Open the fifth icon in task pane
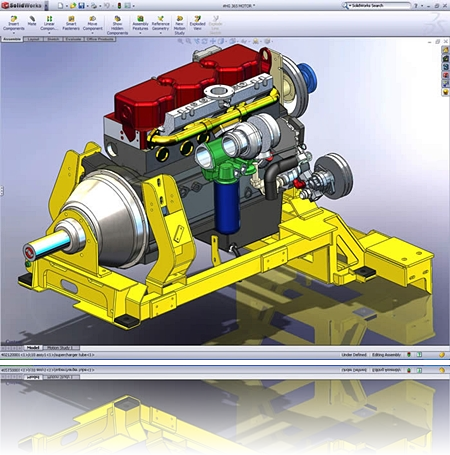450x455 pixels. tap(446, 84)
